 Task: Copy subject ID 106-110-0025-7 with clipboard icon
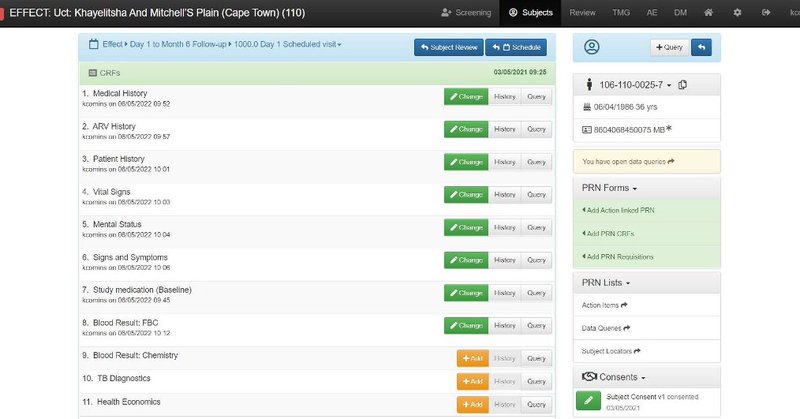(x=683, y=85)
